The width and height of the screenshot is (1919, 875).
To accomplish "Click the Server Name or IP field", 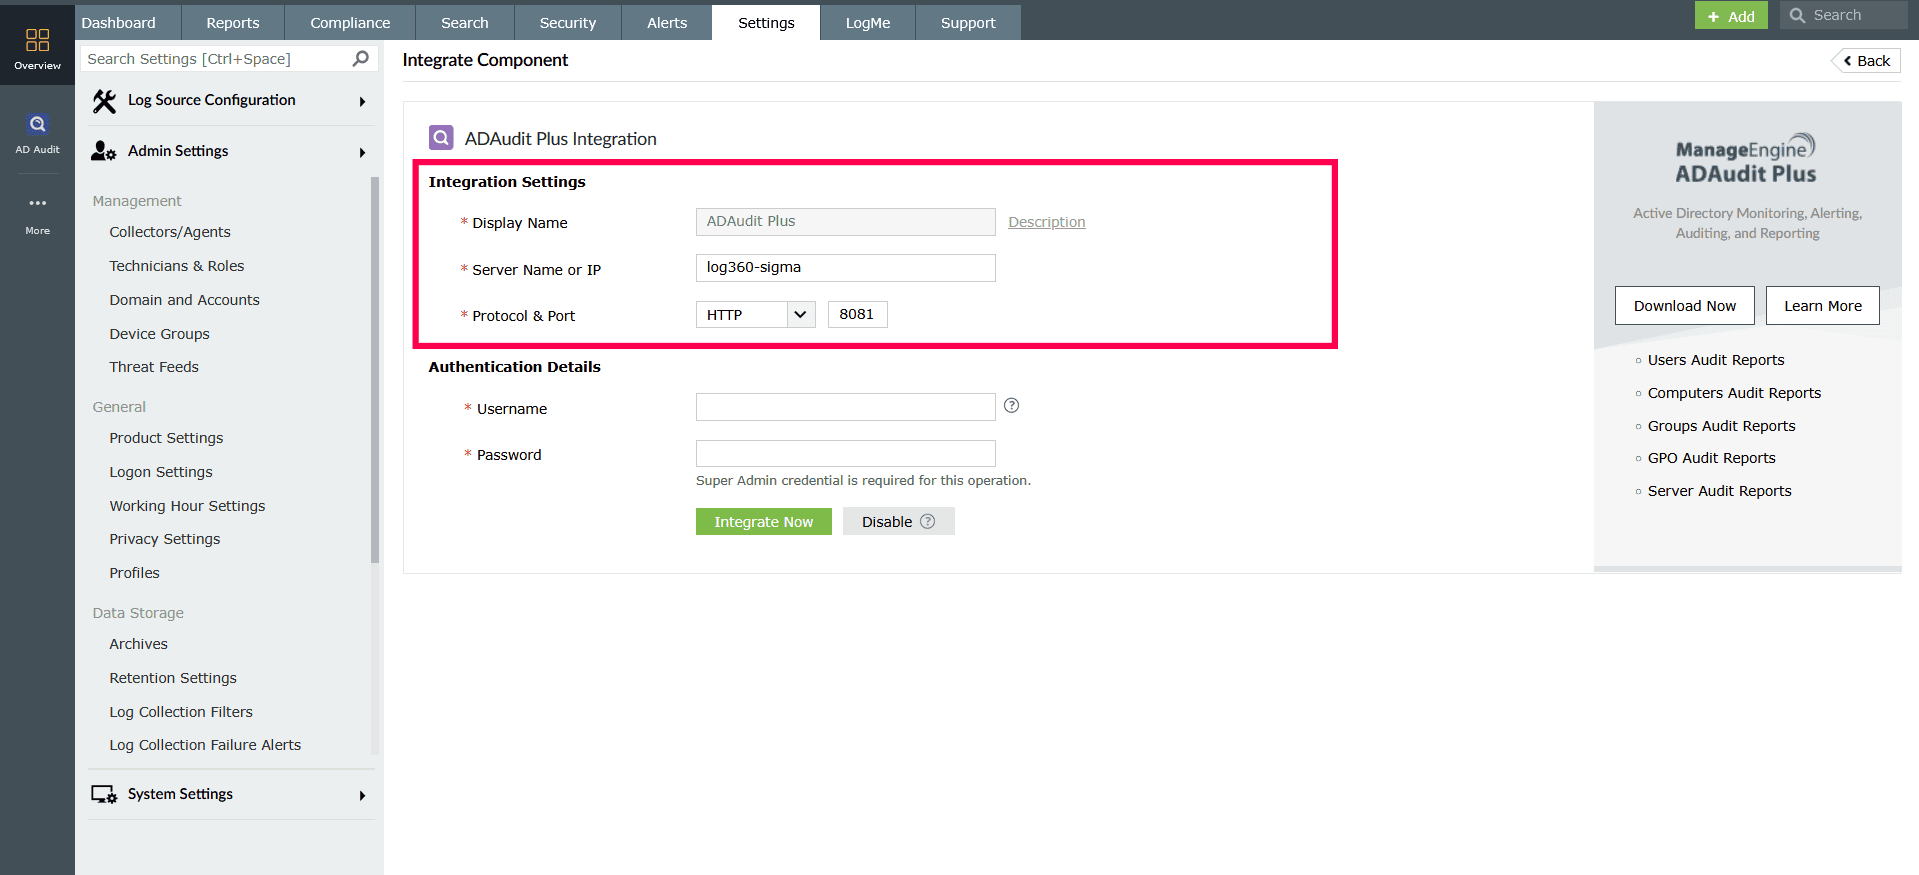I will coord(846,268).
